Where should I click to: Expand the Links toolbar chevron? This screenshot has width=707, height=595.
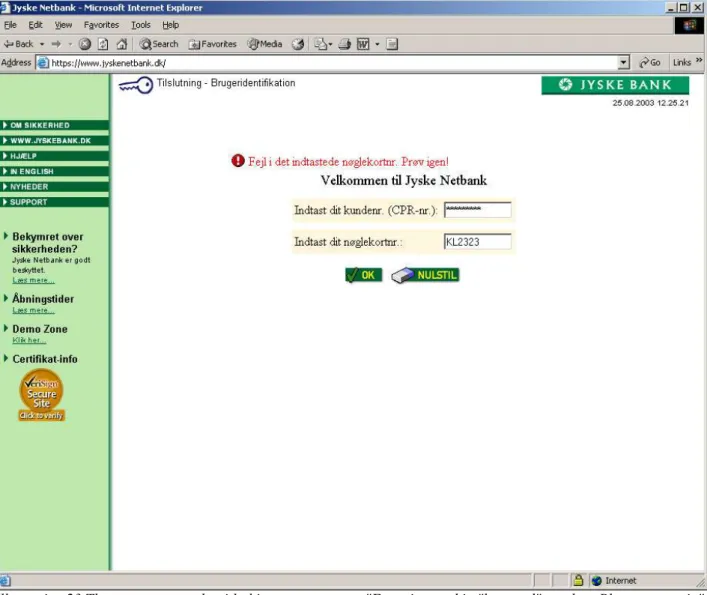click(x=699, y=60)
